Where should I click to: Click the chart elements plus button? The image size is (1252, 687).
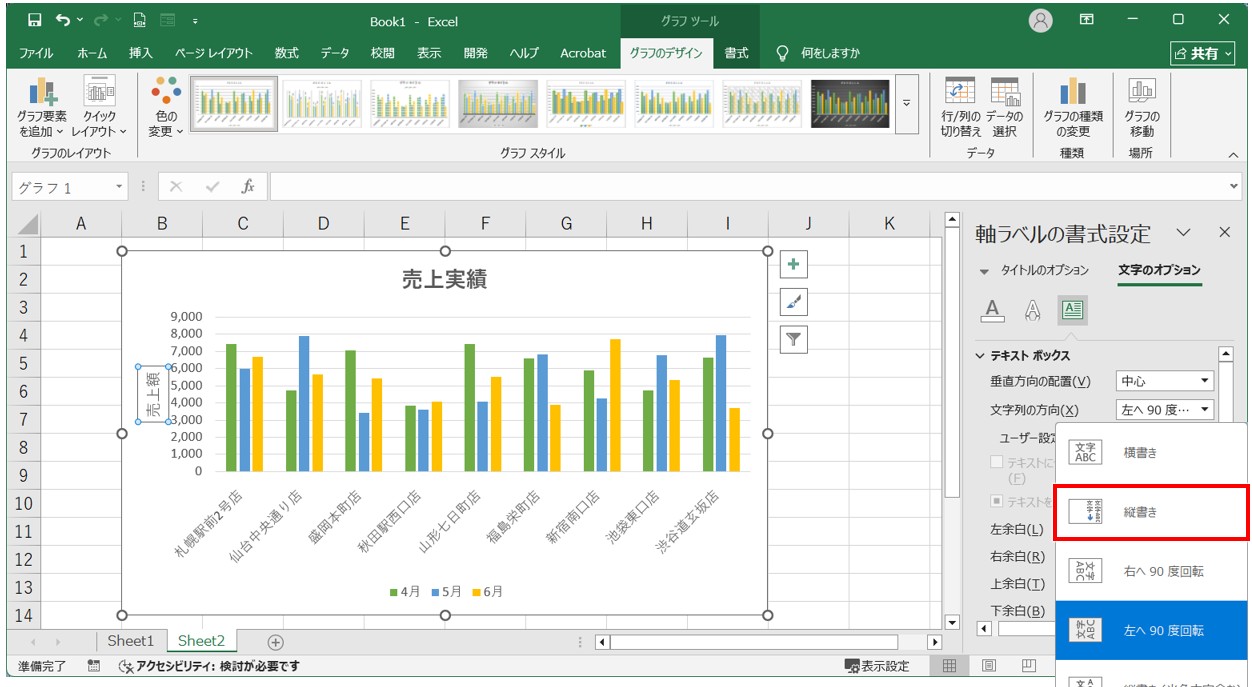point(793,264)
